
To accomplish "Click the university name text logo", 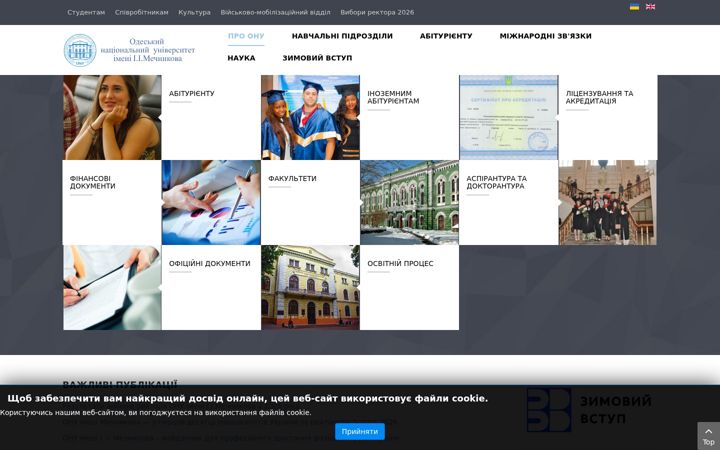I will [147, 50].
